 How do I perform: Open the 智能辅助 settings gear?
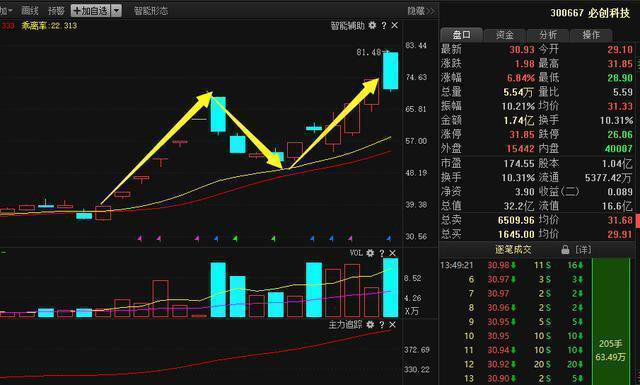pyautogui.click(x=372, y=25)
